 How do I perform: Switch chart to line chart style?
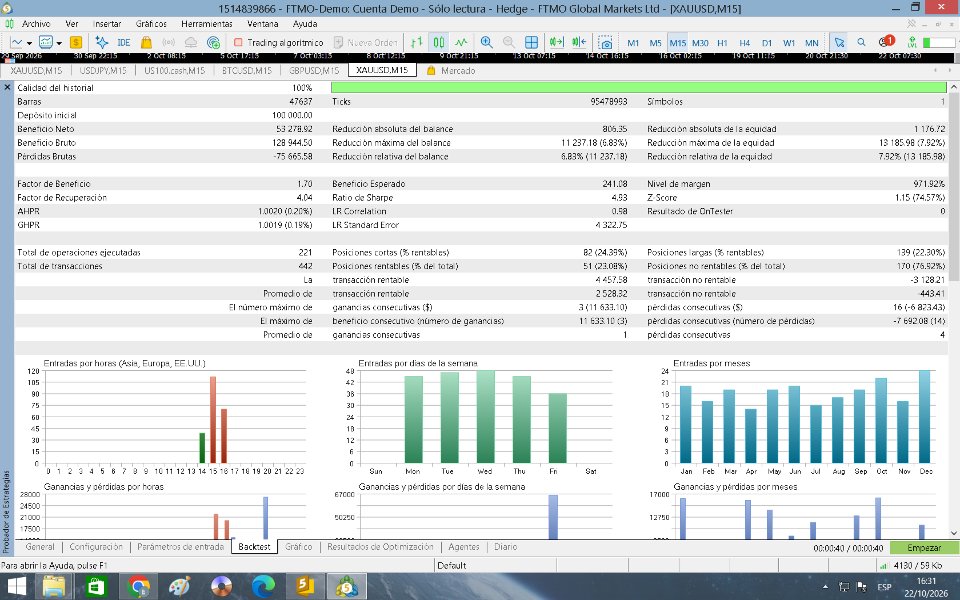click(x=461, y=42)
